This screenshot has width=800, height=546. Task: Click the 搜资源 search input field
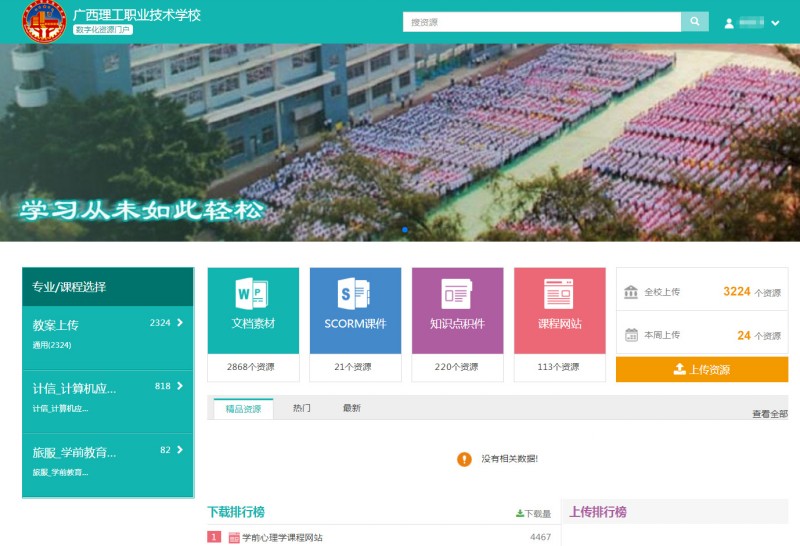[541, 22]
